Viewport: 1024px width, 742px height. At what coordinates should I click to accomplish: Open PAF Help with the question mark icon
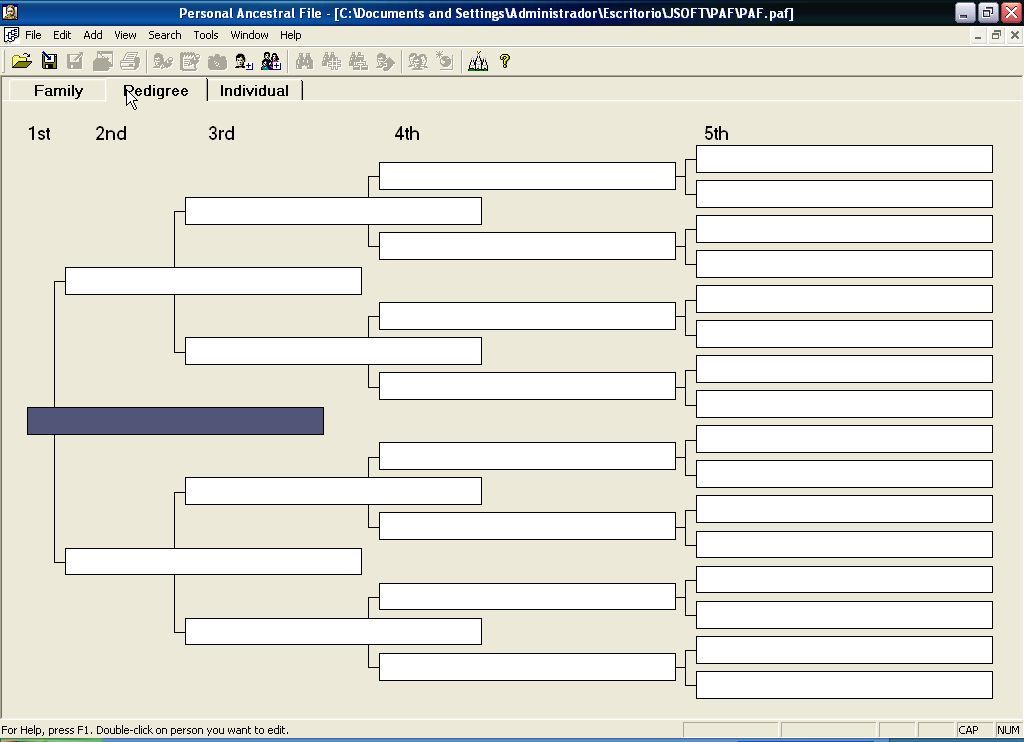[504, 61]
